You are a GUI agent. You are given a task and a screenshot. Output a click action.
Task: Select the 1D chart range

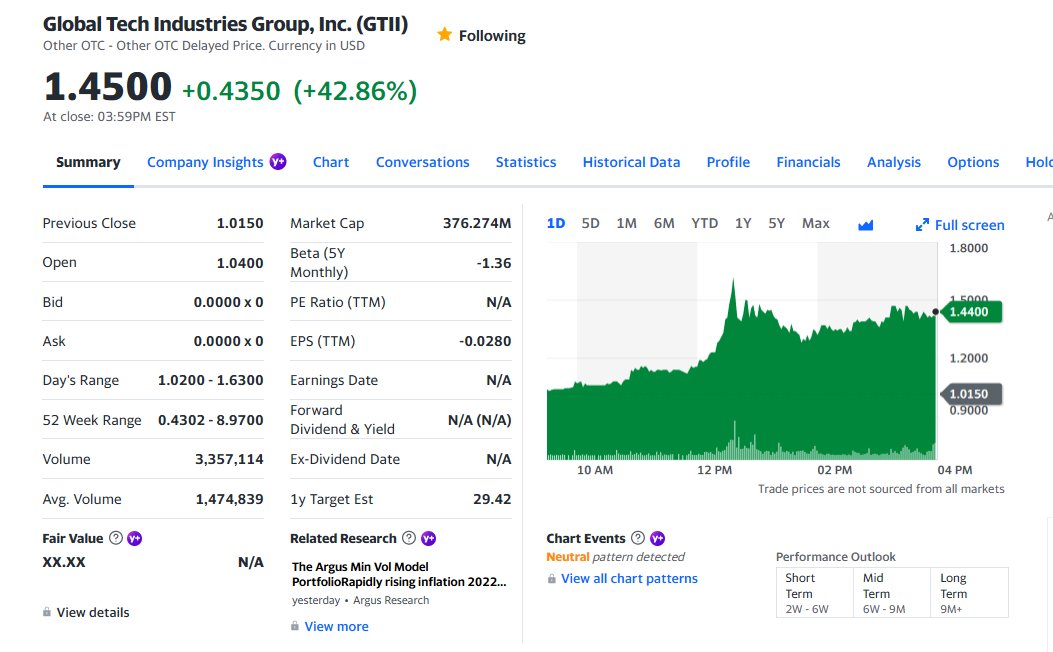[x=555, y=224]
